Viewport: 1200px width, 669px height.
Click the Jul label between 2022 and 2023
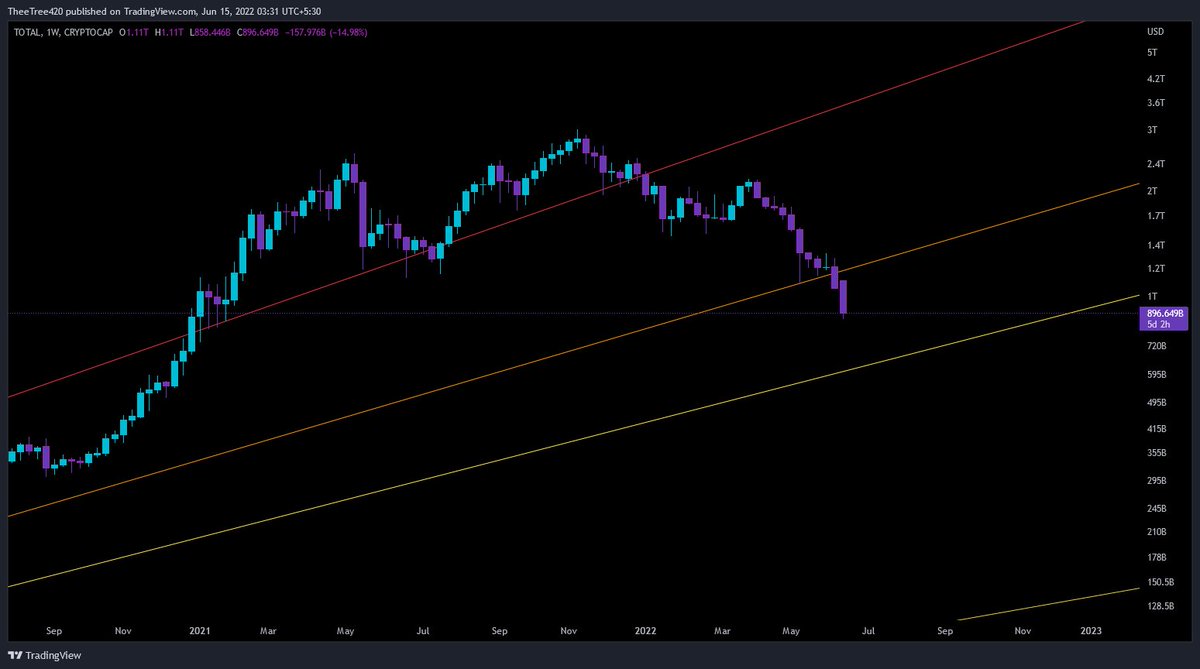869,631
